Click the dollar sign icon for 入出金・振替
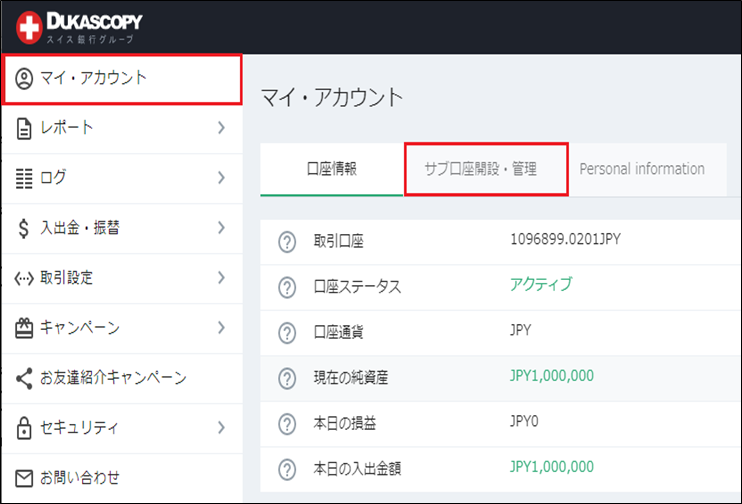The width and height of the screenshot is (742, 504). pos(23,229)
